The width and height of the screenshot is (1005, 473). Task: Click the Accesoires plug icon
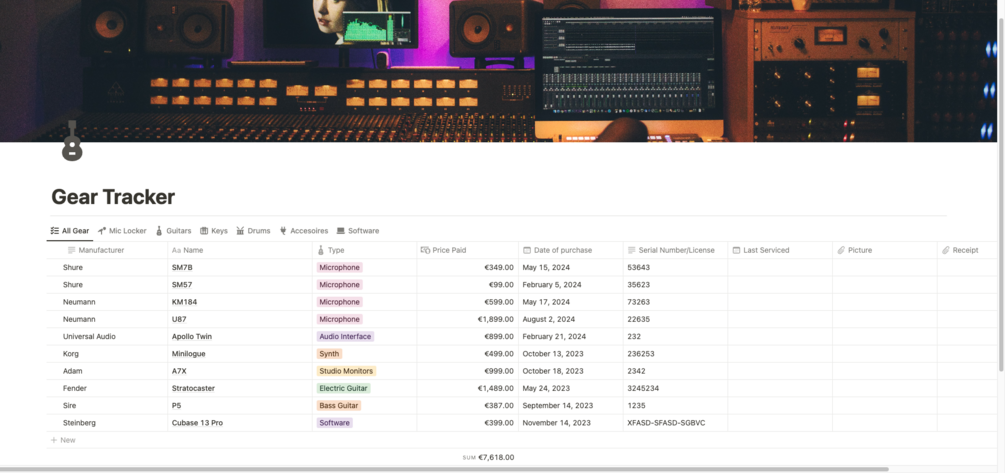[x=283, y=231]
